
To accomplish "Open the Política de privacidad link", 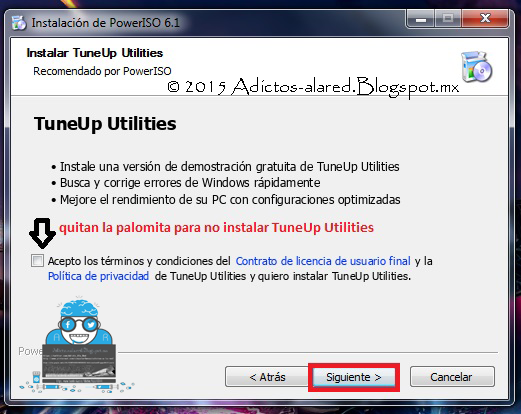I will click(x=98, y=276).
